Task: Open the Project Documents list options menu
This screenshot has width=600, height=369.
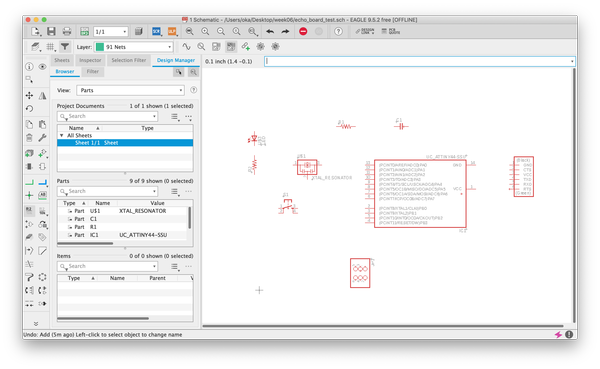Action: click(x=175, y=116)
